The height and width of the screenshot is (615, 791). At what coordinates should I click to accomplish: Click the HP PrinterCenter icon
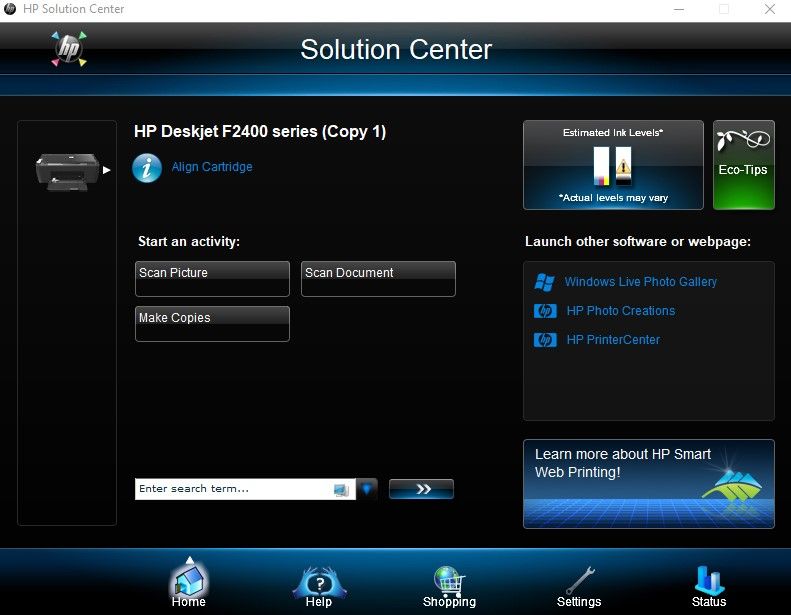(545, 340)
